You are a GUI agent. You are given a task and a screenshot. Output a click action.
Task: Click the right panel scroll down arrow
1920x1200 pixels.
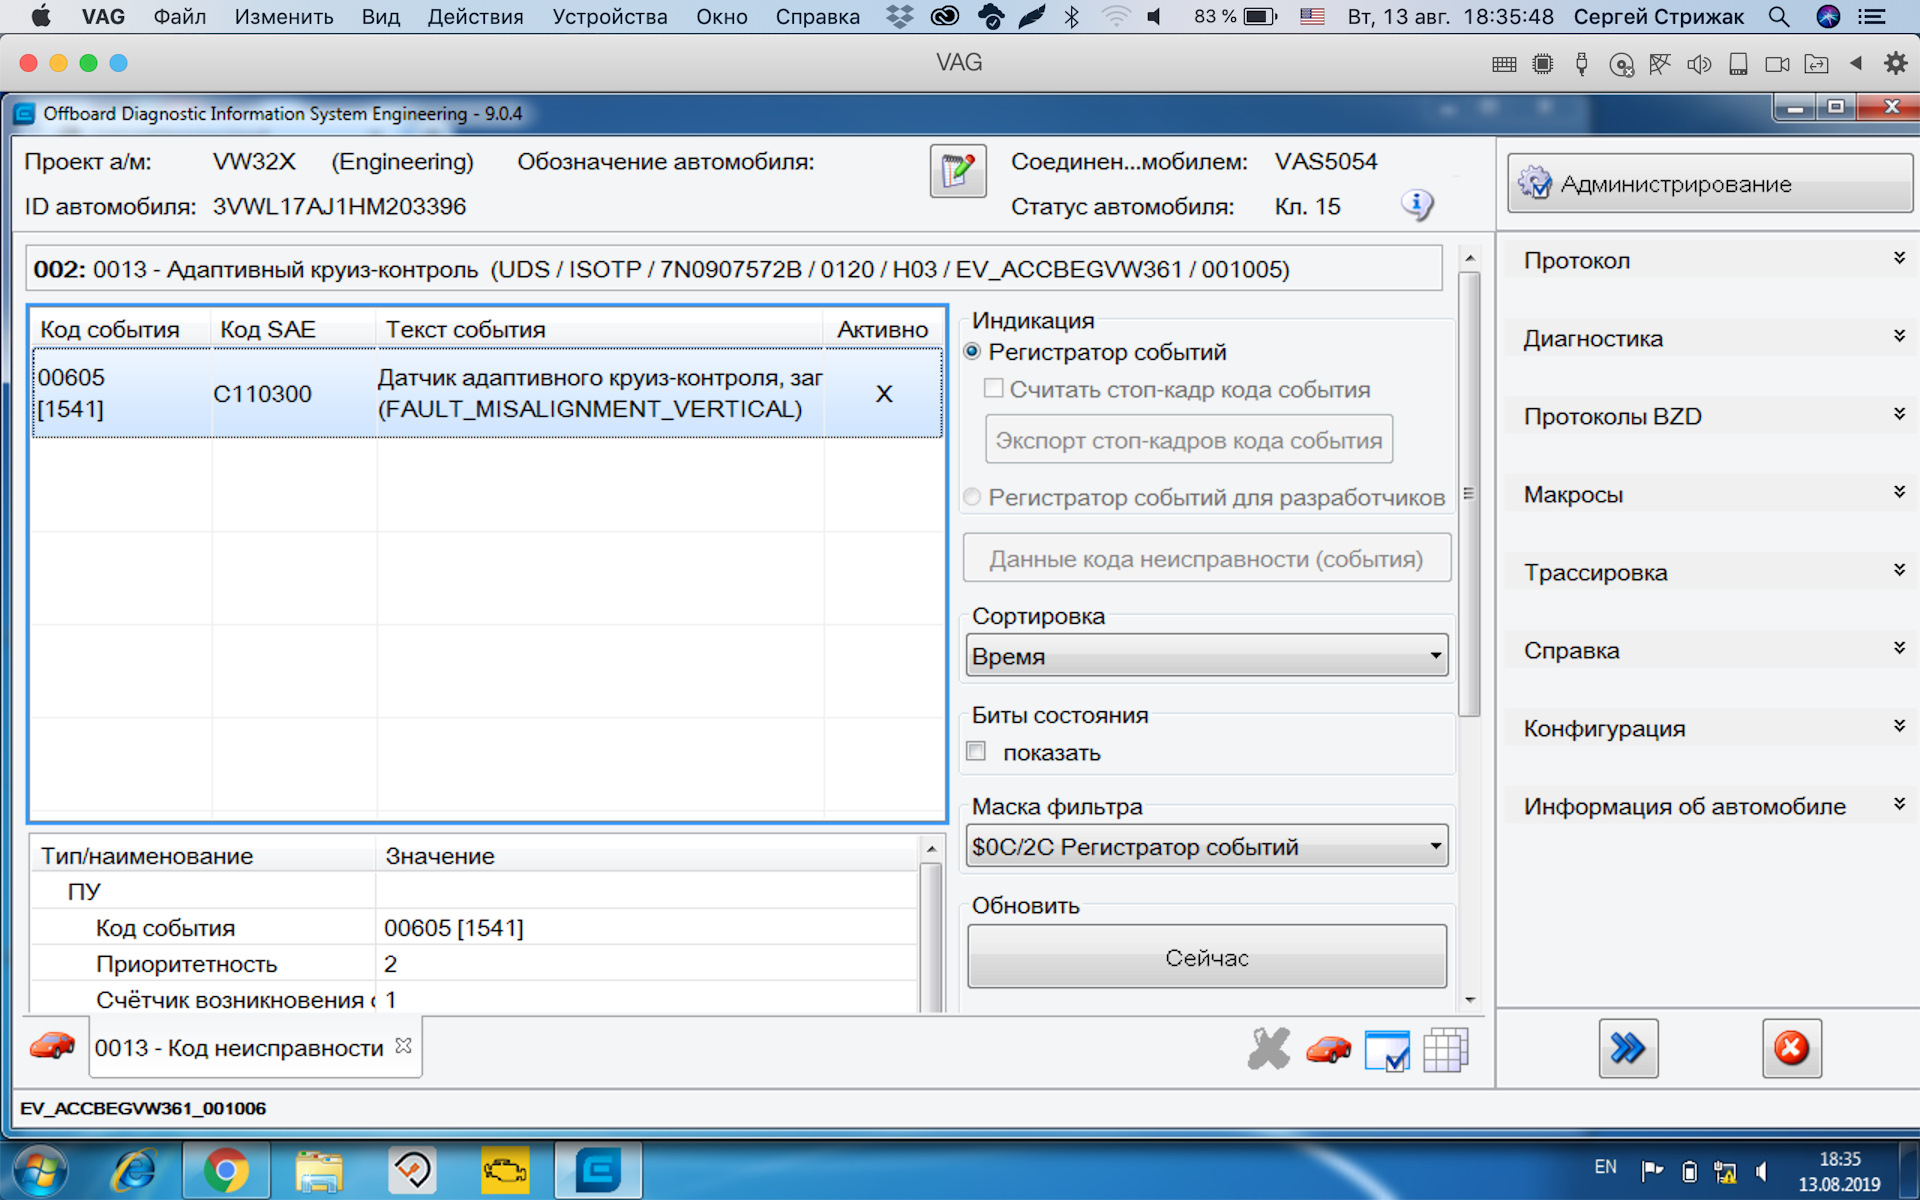pos(1470,999)
